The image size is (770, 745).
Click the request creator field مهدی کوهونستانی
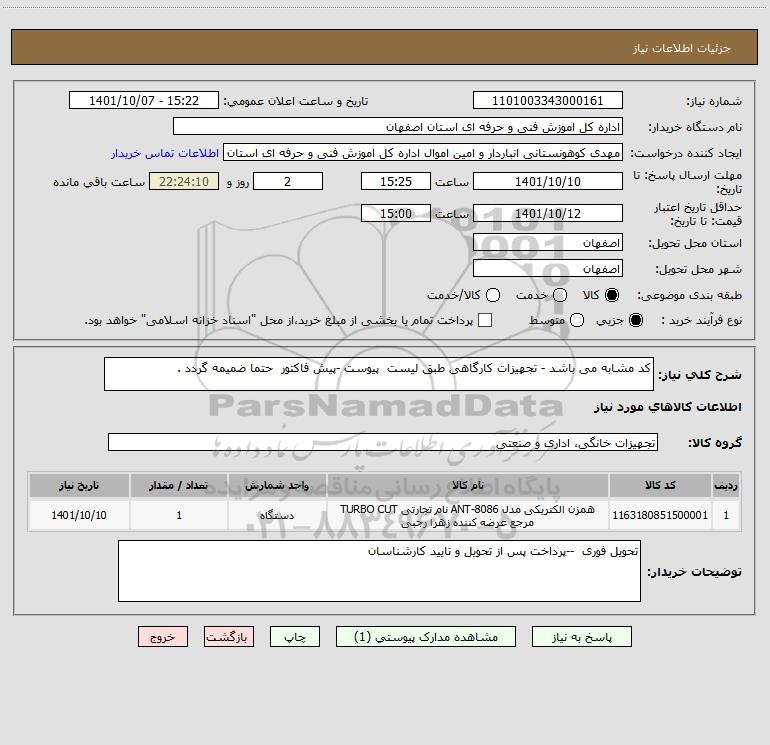(423, 153)
